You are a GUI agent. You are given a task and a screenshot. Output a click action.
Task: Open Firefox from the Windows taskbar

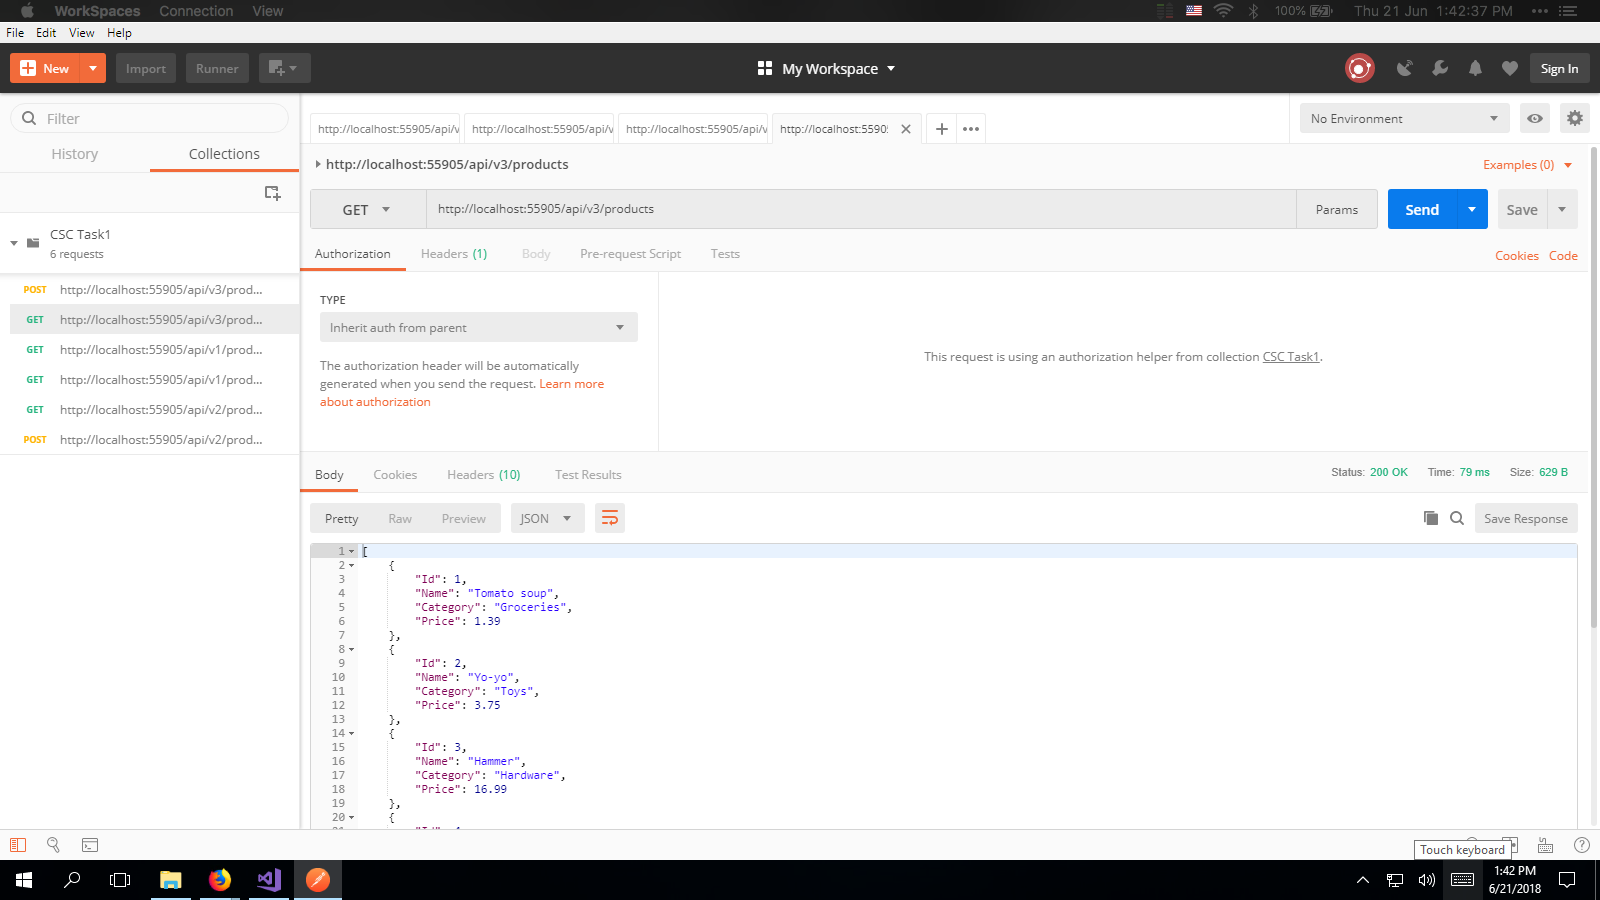220,880
